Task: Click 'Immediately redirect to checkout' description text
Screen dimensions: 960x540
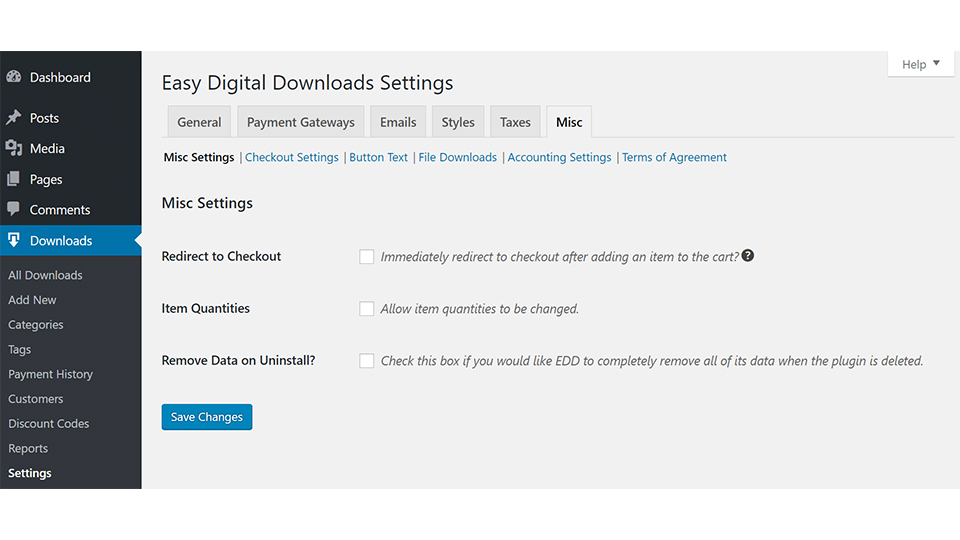Action: [x=560, y=257]
